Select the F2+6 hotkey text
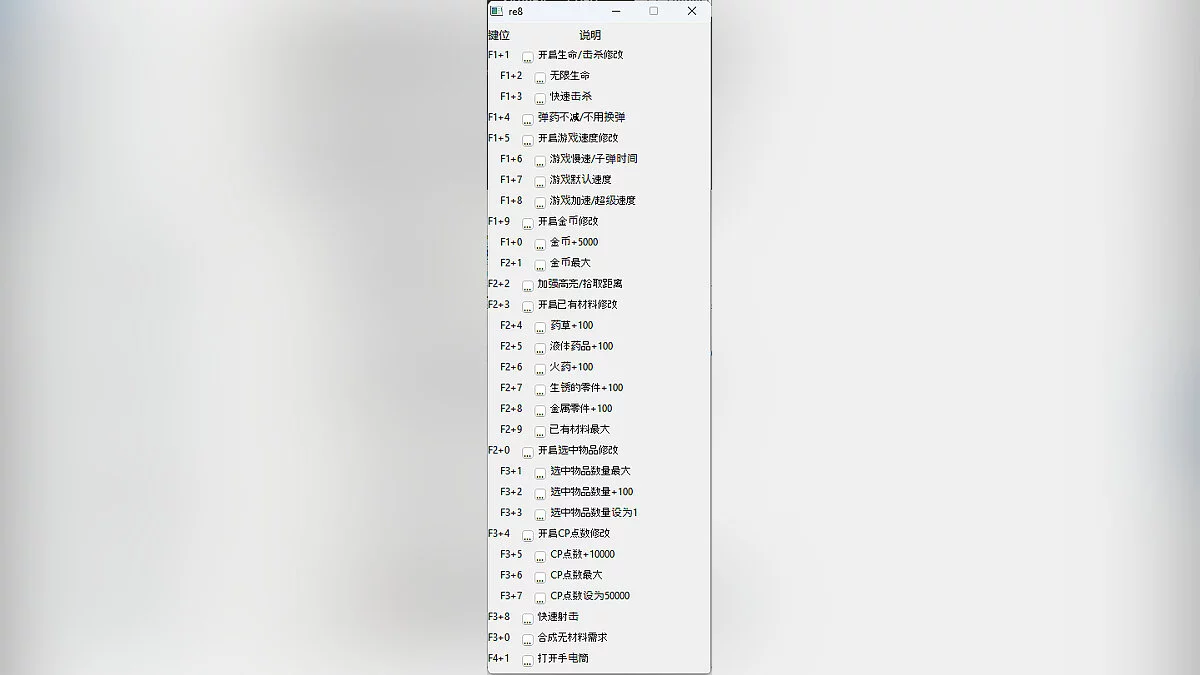This screenshot has height=675, width=1200. 511,367
